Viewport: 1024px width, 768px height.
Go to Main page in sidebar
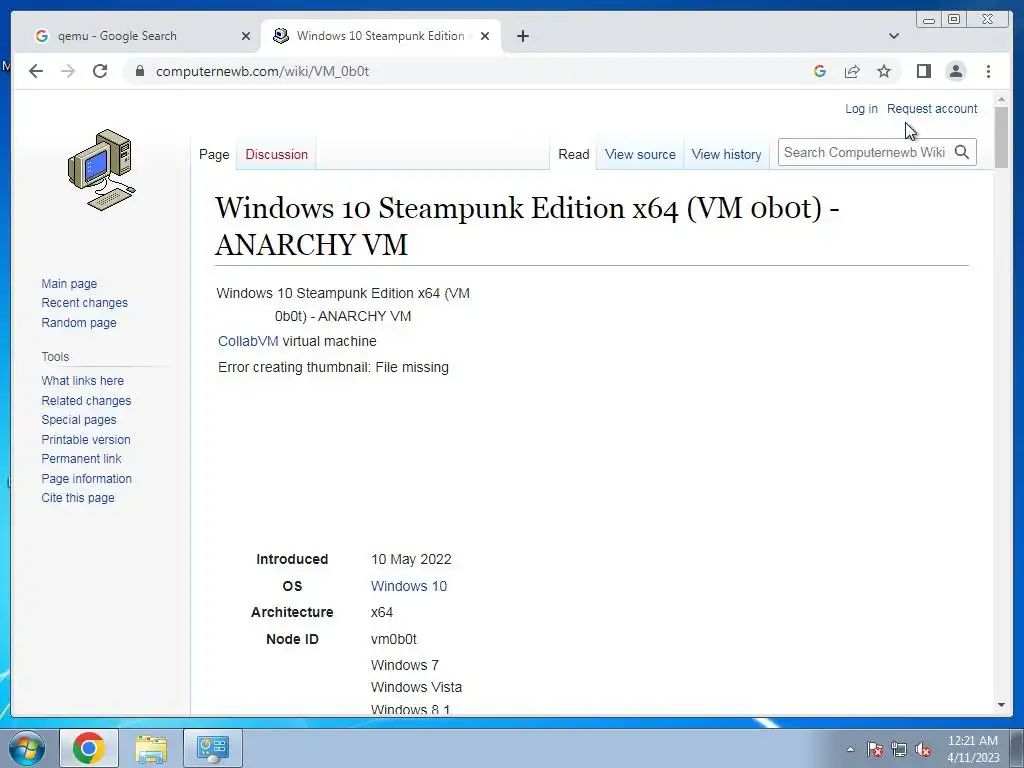pos(69,283)
